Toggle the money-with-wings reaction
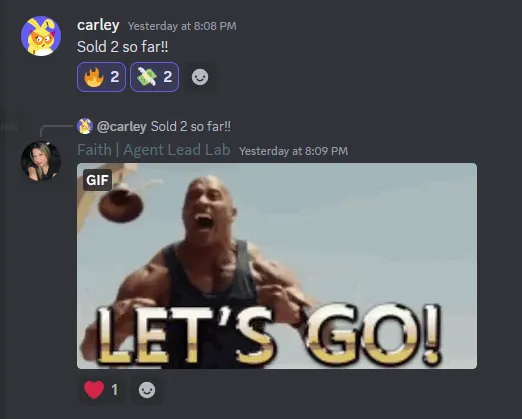The width and height of the screenshot is (522, 419). pos(154,77)
